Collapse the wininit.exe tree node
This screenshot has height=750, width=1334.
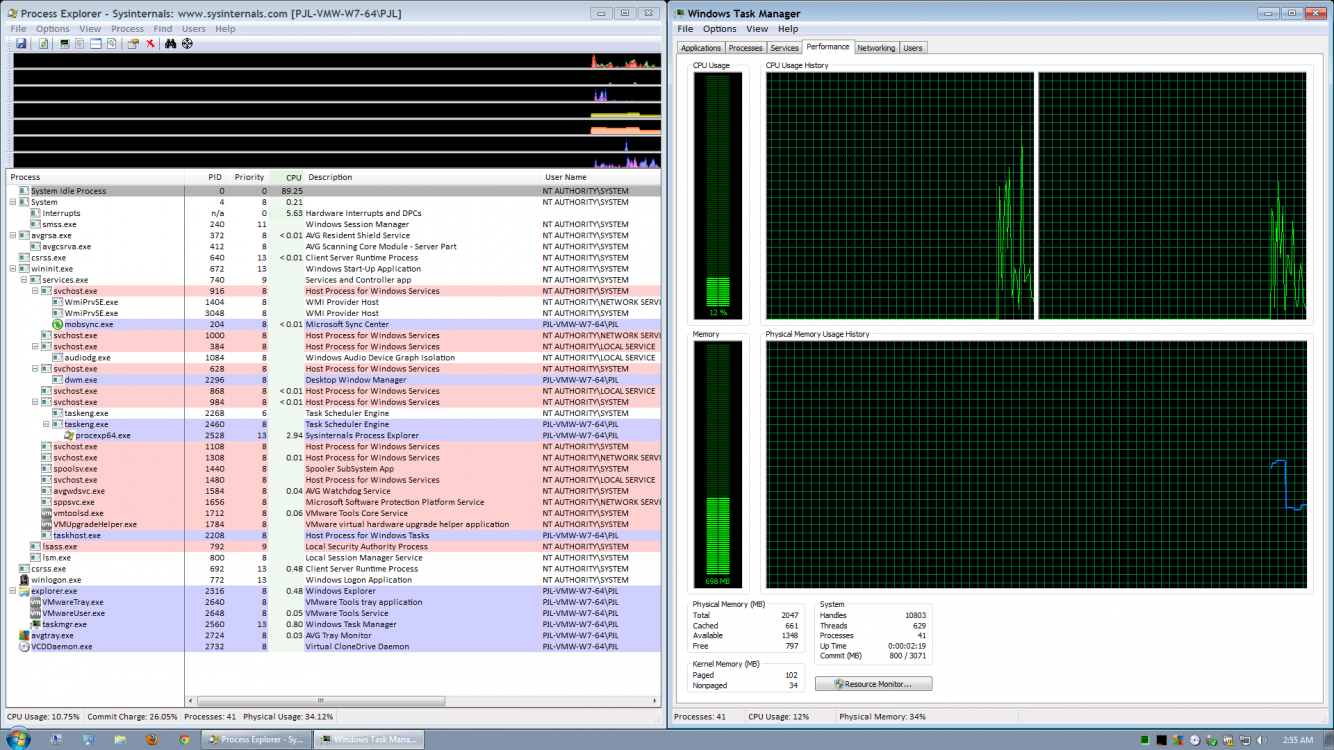point(13,268)
